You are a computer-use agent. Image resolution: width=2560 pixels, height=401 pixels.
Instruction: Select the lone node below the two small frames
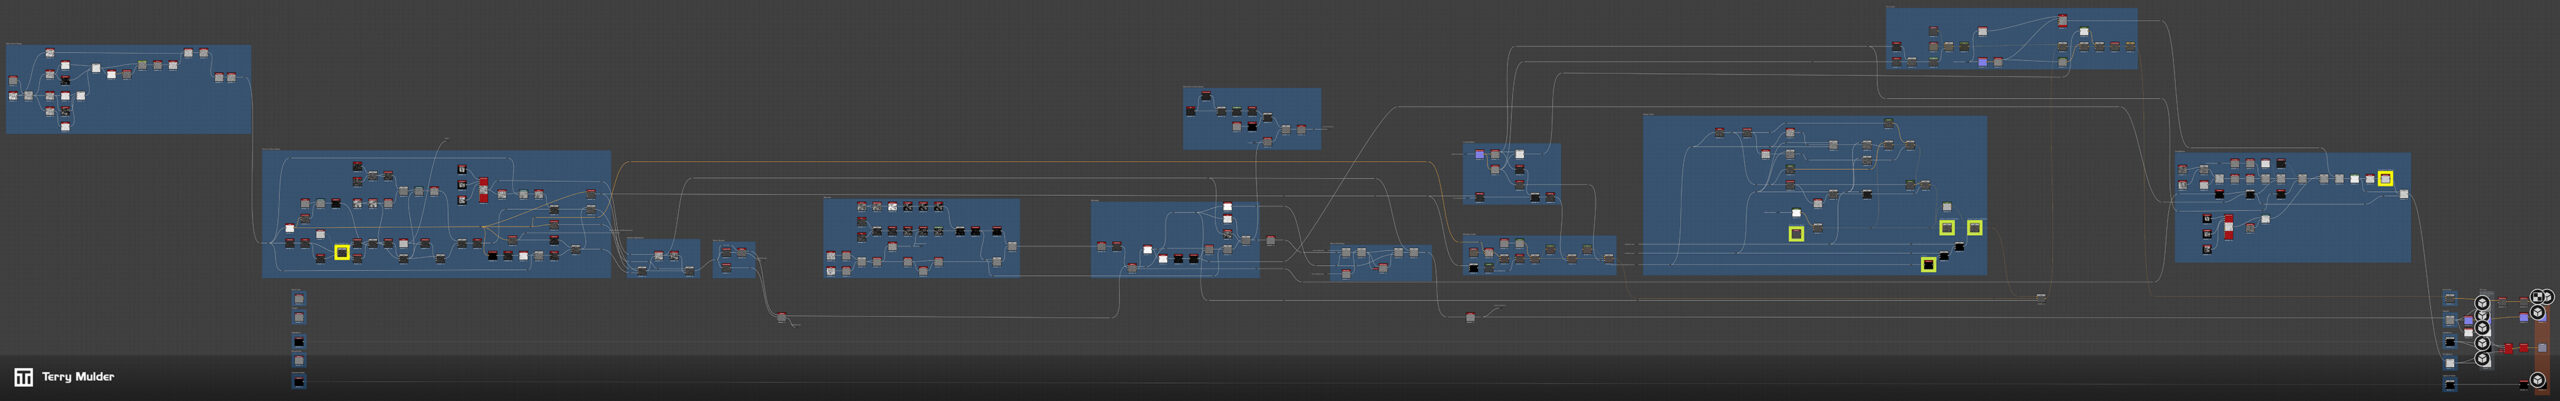[x=782, y=317]
